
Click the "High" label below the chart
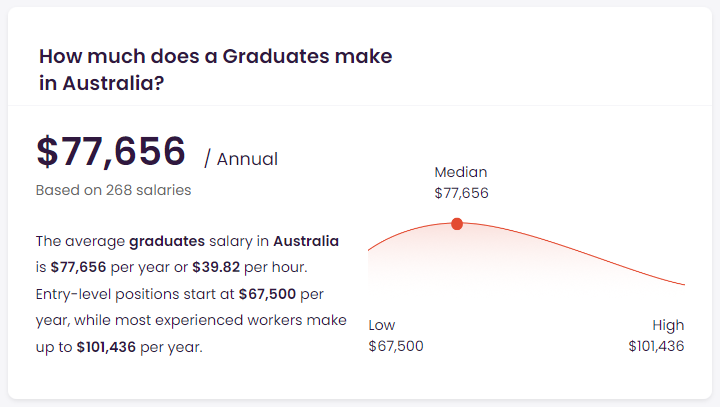coord(668,325)
